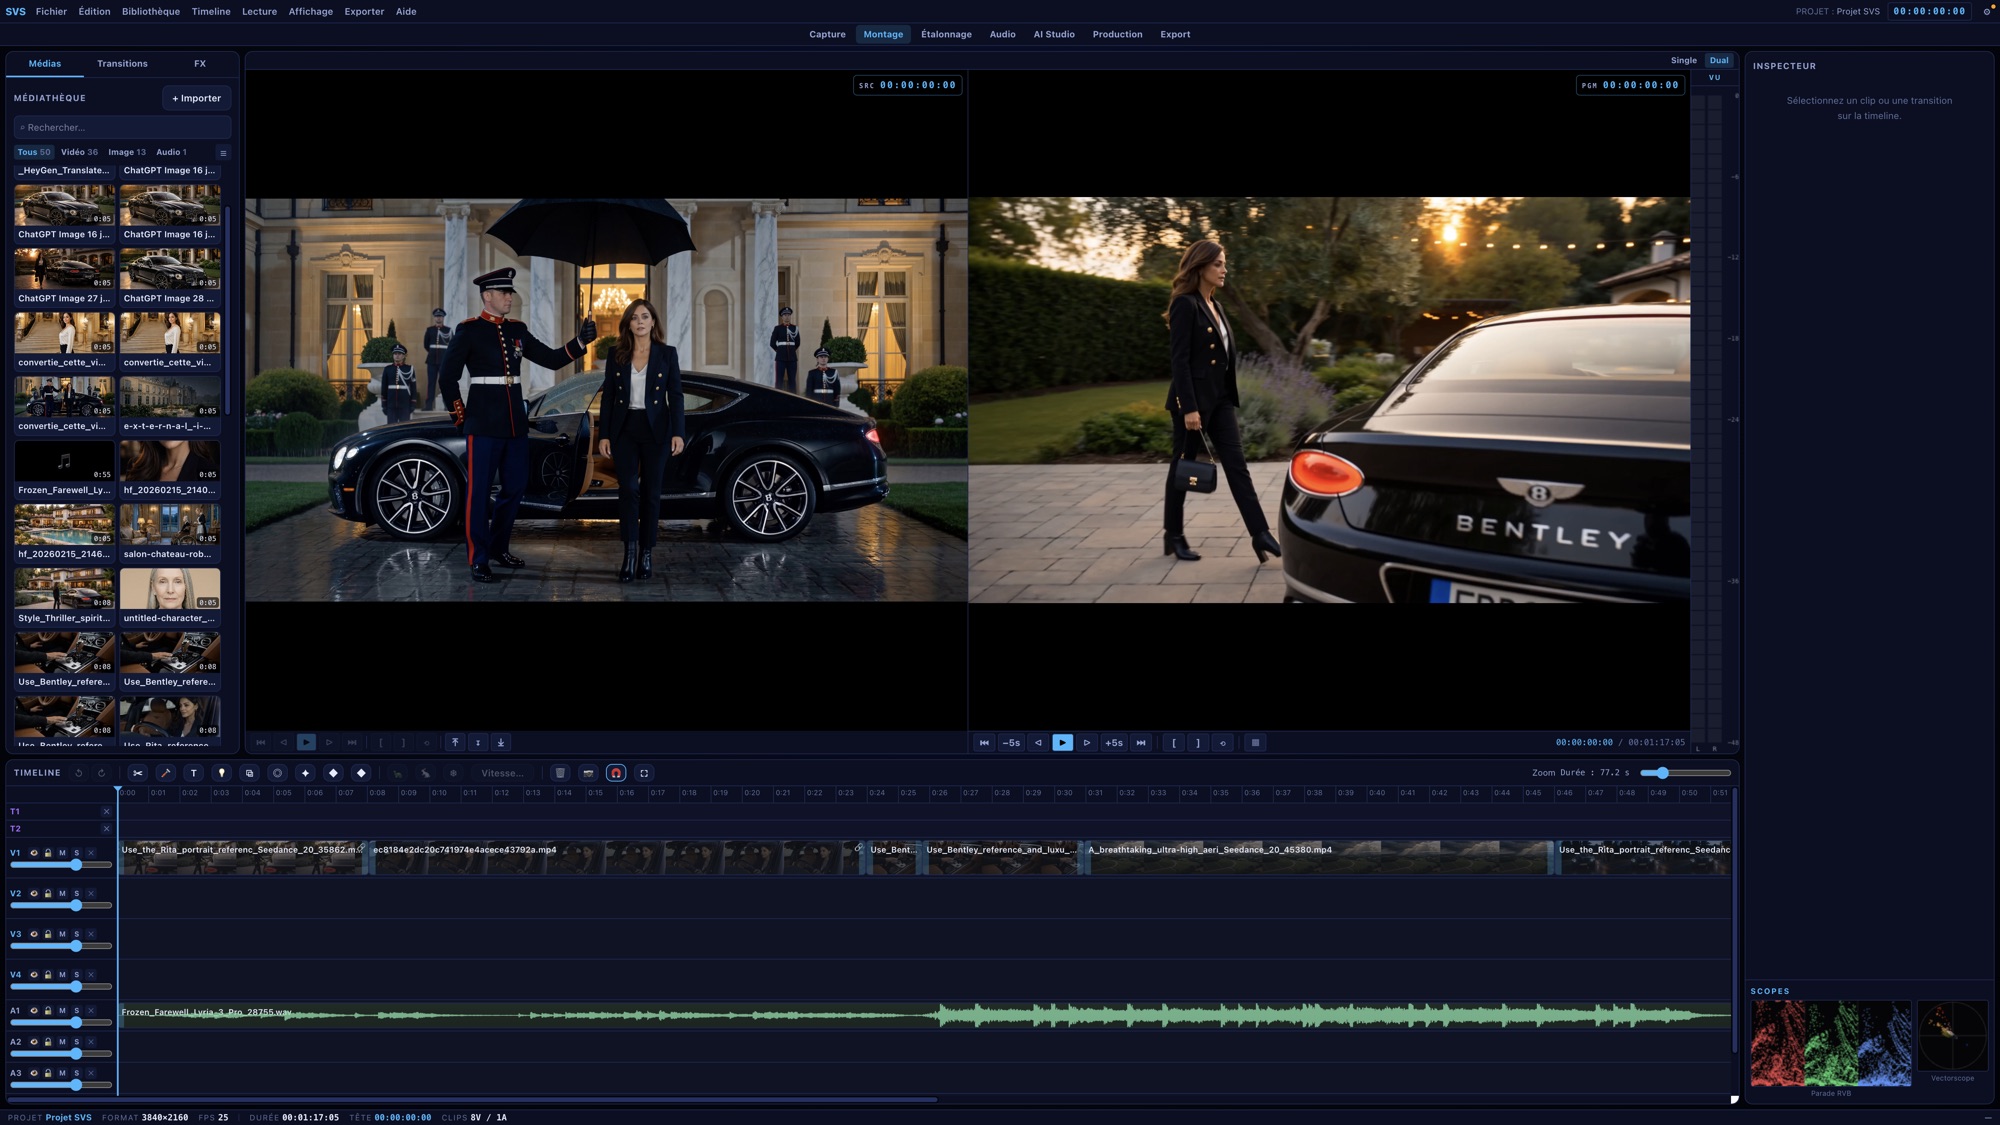The height and width of the screenshot is (1125, 2000).
Task: Open the Export workspace tab
Action: tap(1175, 35)
